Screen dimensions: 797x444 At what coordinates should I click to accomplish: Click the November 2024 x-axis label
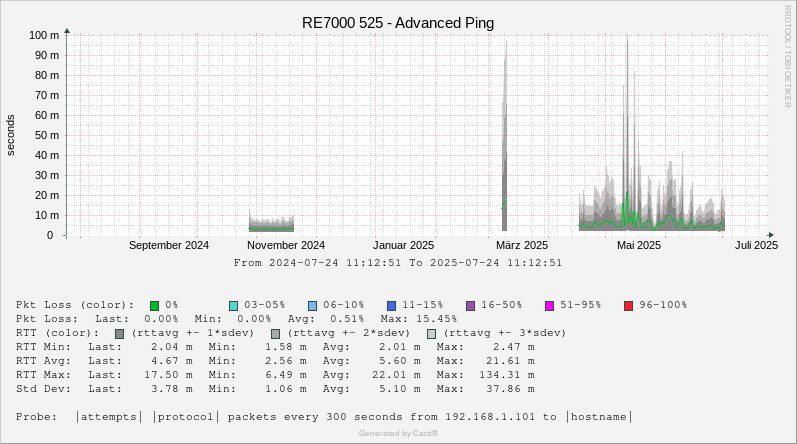click(286, 245)
